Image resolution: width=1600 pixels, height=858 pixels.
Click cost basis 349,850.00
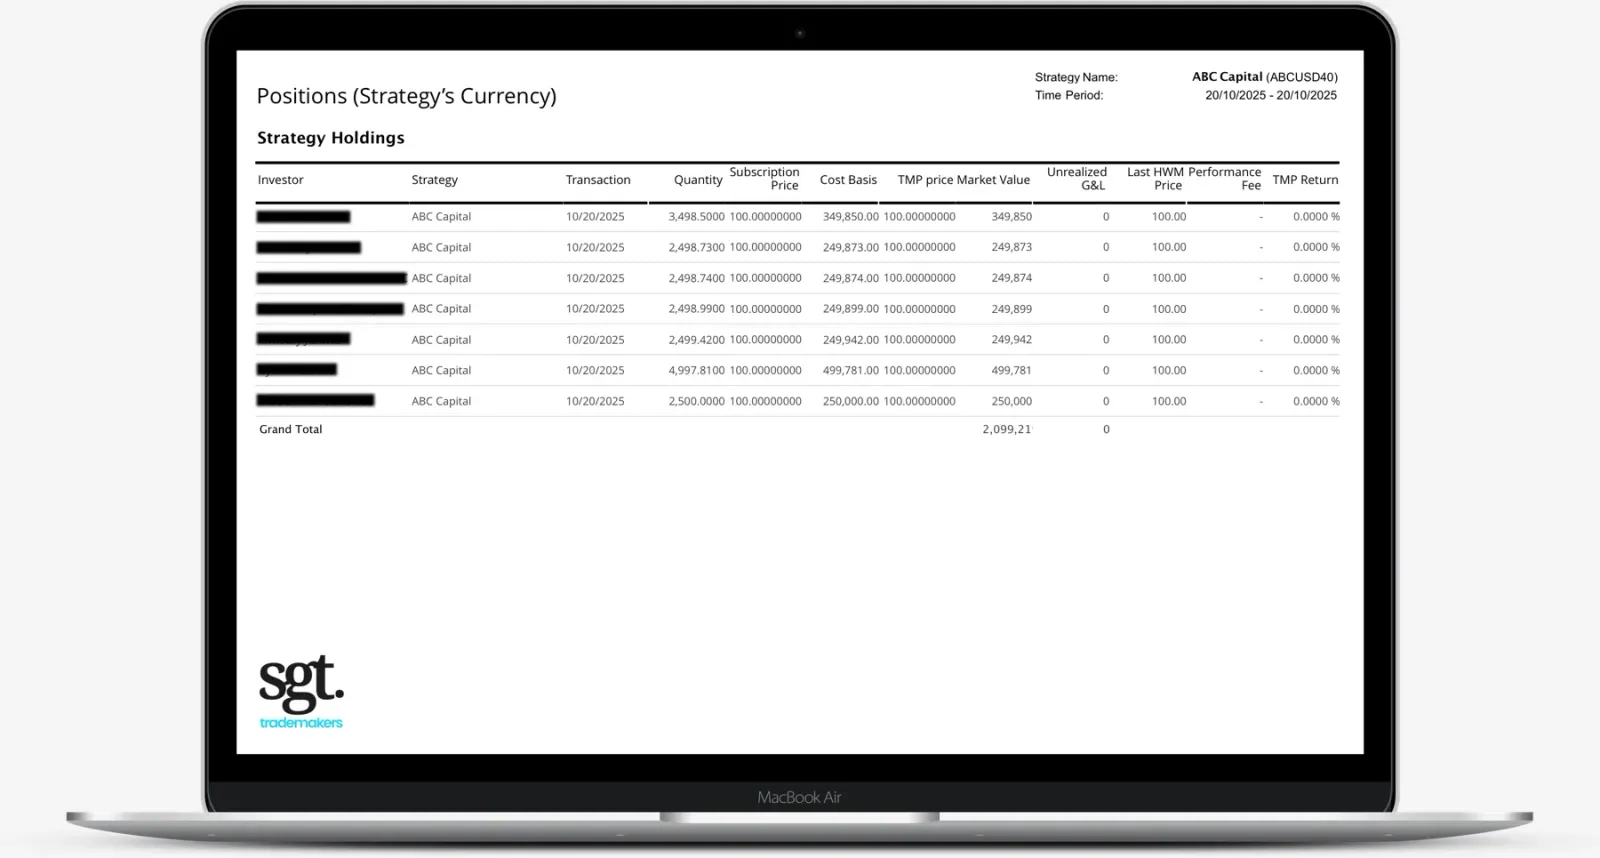[851, 217]
